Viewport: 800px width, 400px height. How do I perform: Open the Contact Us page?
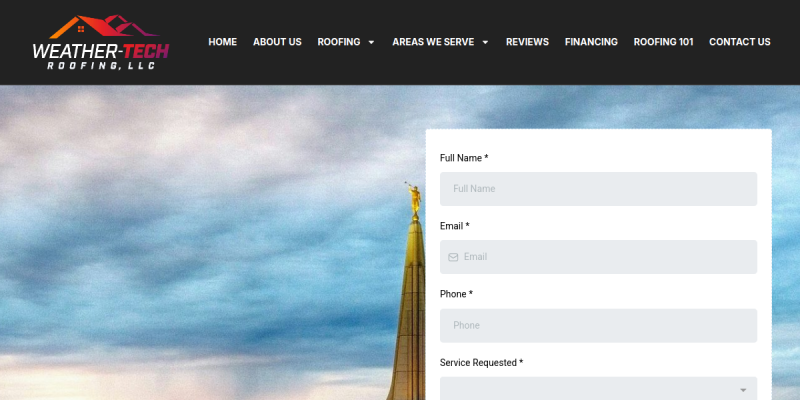(x=740, y=42)
